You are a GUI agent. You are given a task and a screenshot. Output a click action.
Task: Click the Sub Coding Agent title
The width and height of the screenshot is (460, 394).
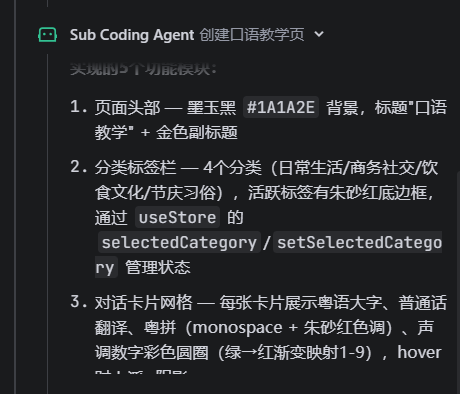click(132, 35)
